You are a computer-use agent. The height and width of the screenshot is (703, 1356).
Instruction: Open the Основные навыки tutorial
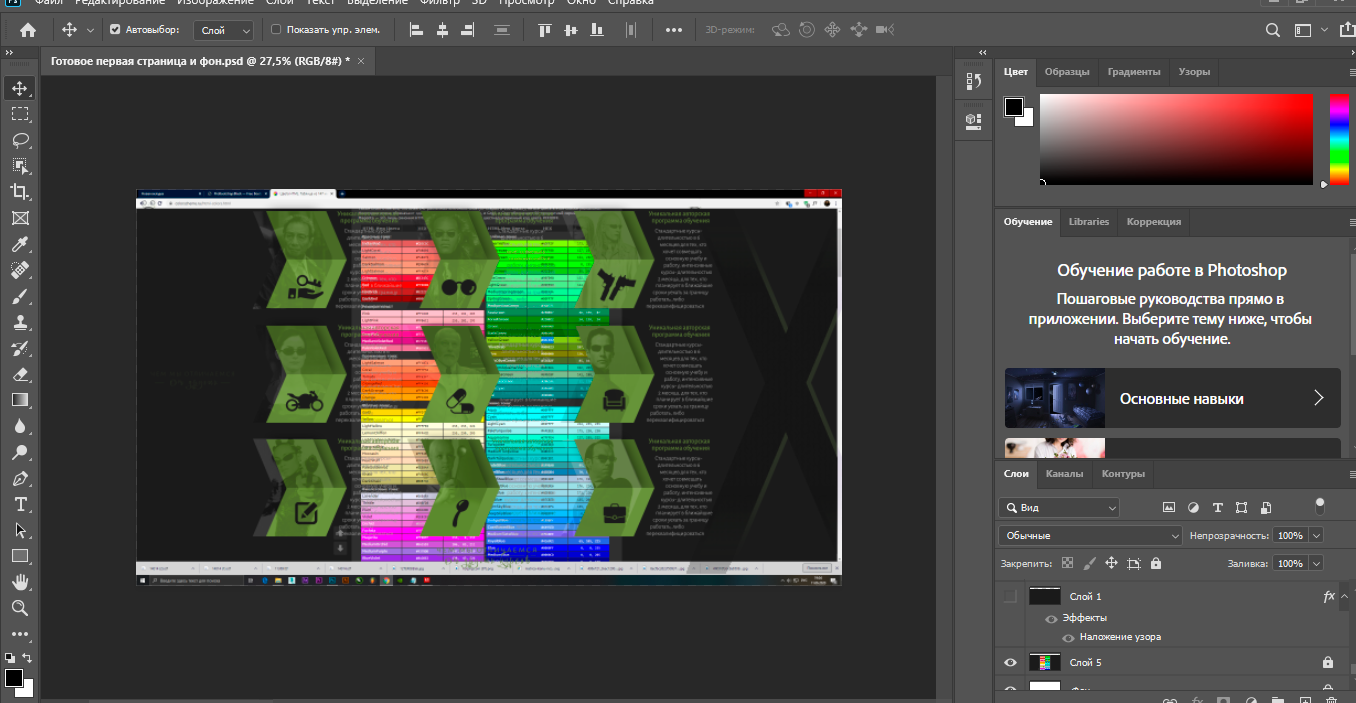[x=1172, y=398]
